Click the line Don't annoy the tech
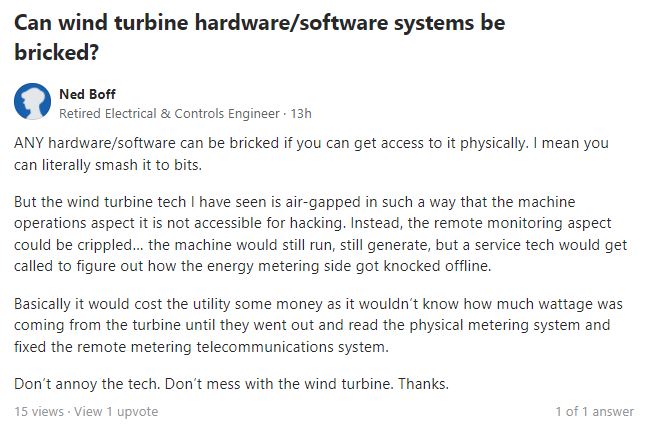647x429 pixels. pos(231,384)
